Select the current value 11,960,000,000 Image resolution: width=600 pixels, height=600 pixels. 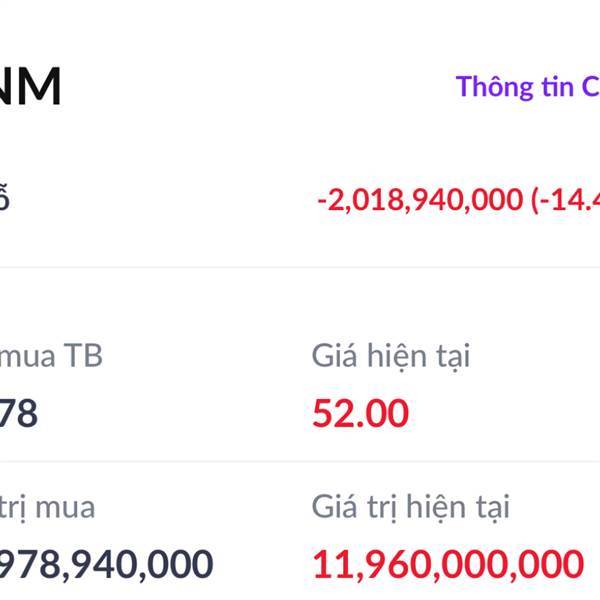pos(447,564)
